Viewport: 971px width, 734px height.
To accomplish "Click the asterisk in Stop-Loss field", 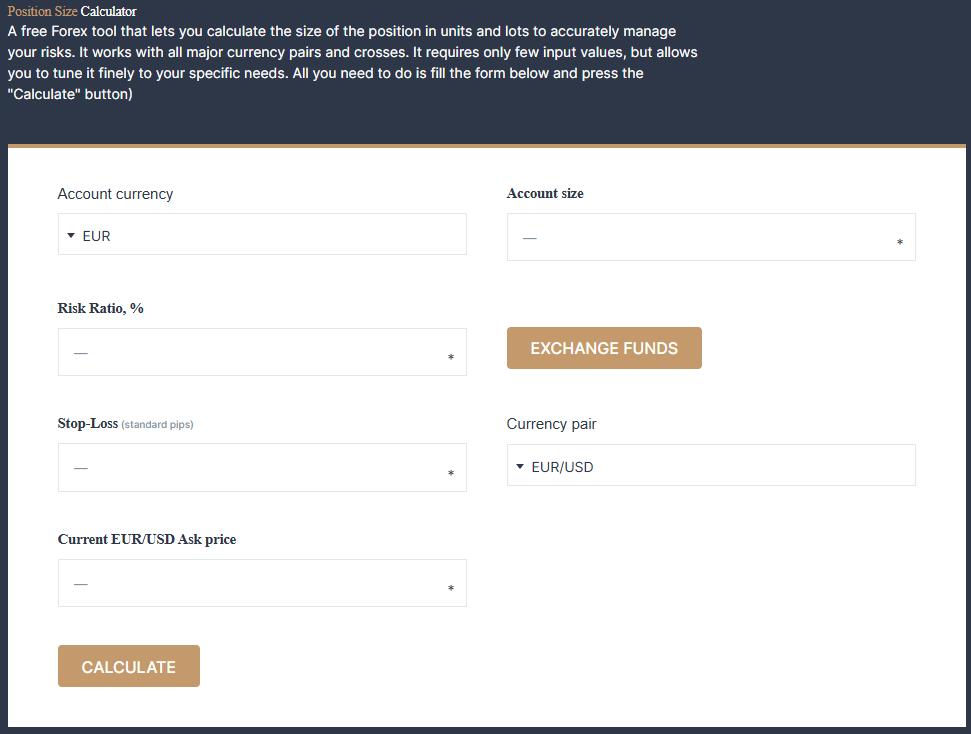I will tap(451, 473).
